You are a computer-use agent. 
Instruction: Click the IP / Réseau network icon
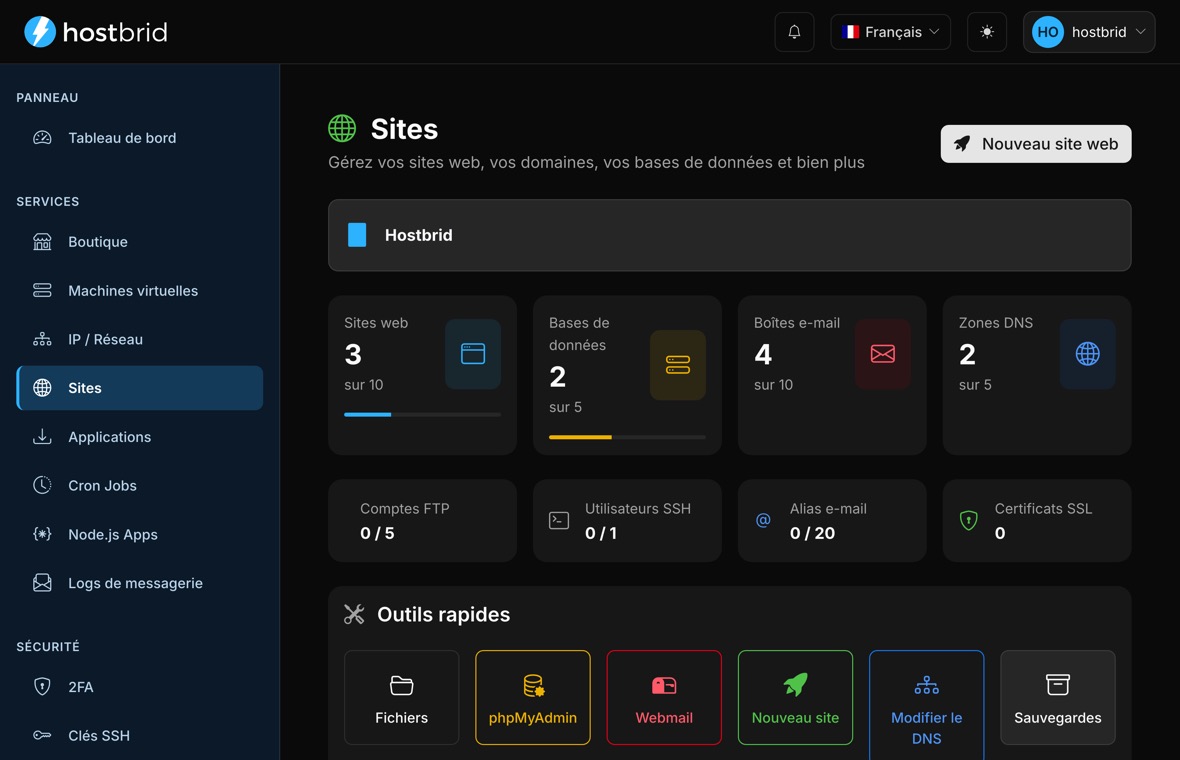coord(42,339)
